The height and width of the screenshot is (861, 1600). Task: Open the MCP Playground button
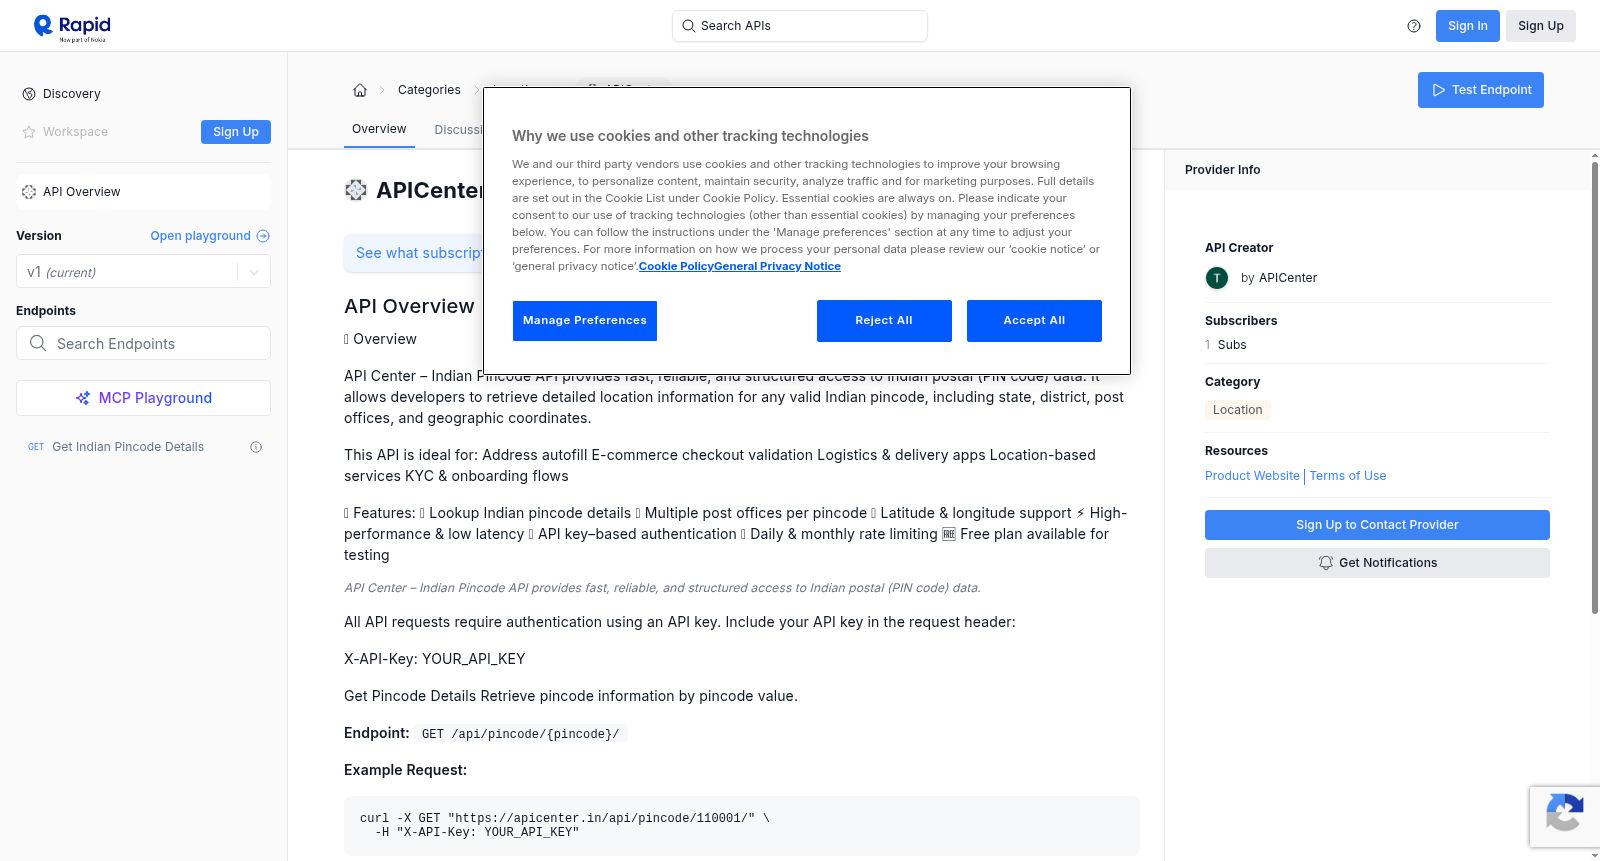(x=143, y=398)
